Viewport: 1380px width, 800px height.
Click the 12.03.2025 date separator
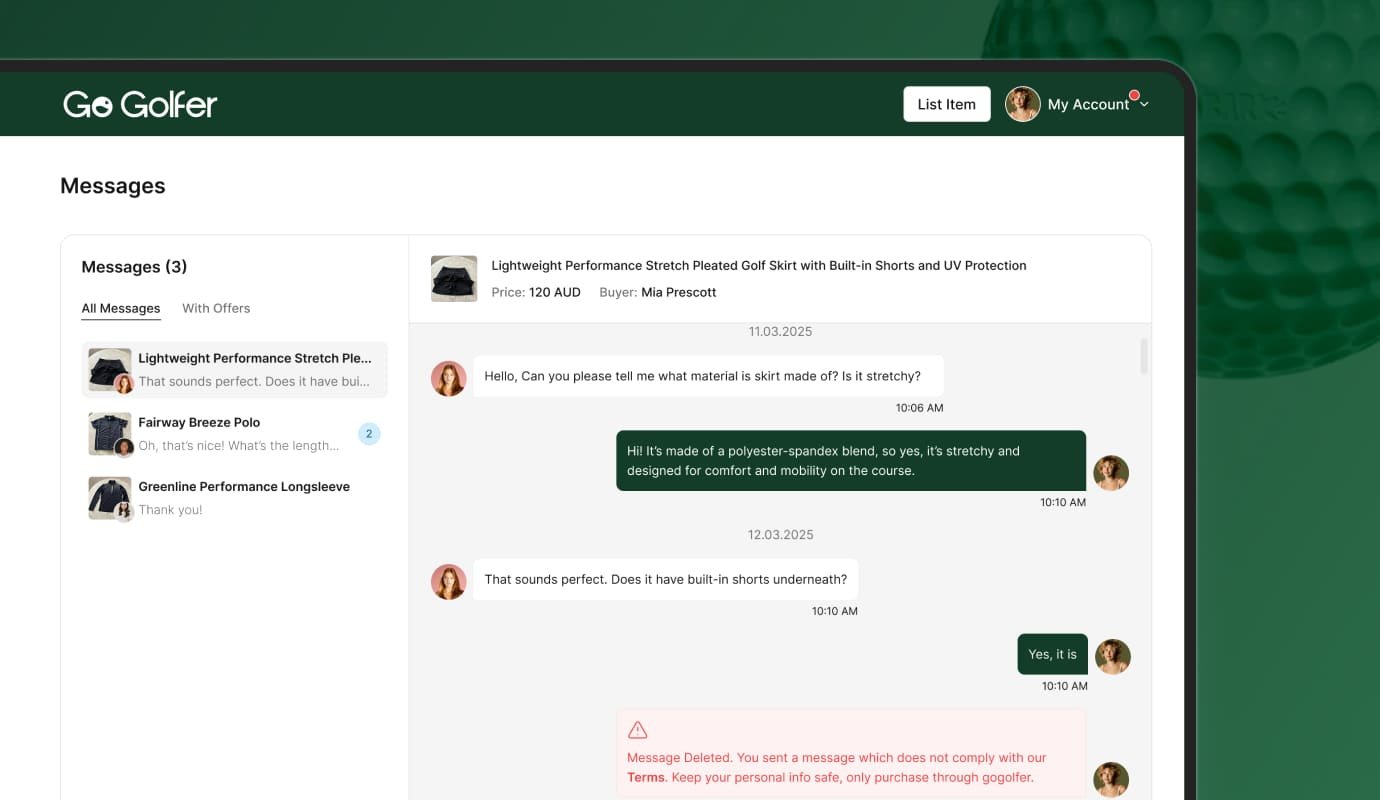[781, 534]
